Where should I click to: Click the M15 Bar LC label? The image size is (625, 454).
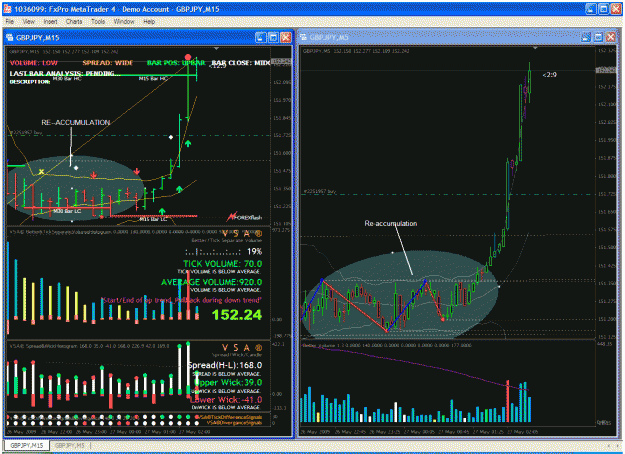(153, 219)
